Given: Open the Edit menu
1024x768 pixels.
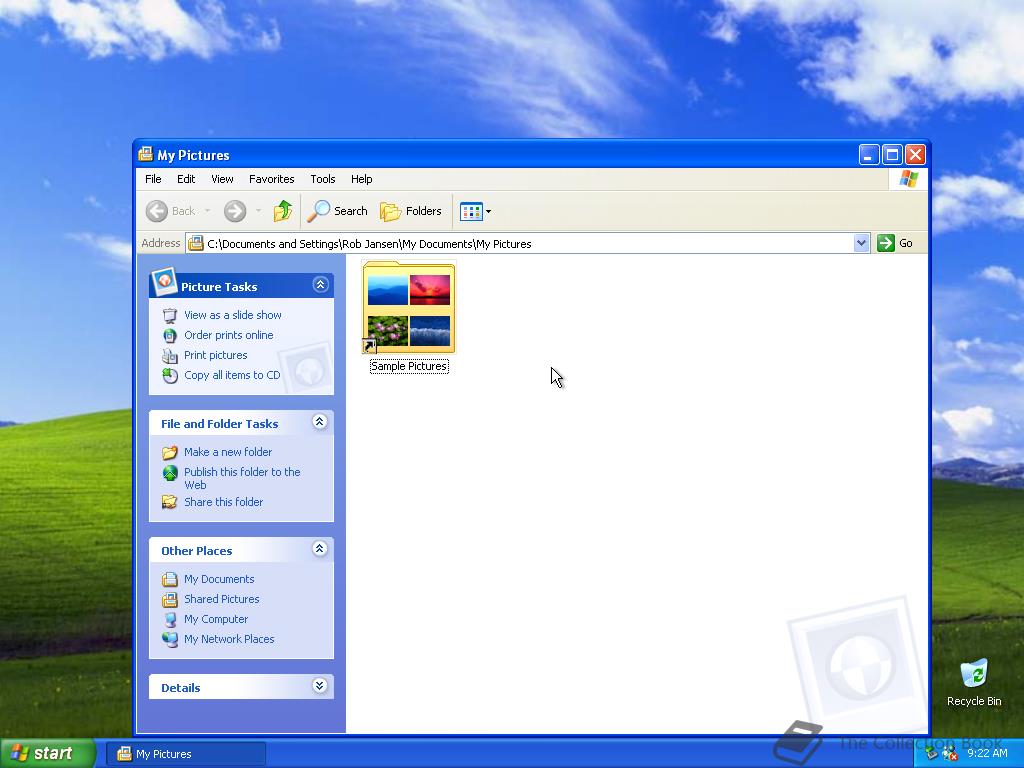Looking at the screenshot, I should (x=186, y=179).
